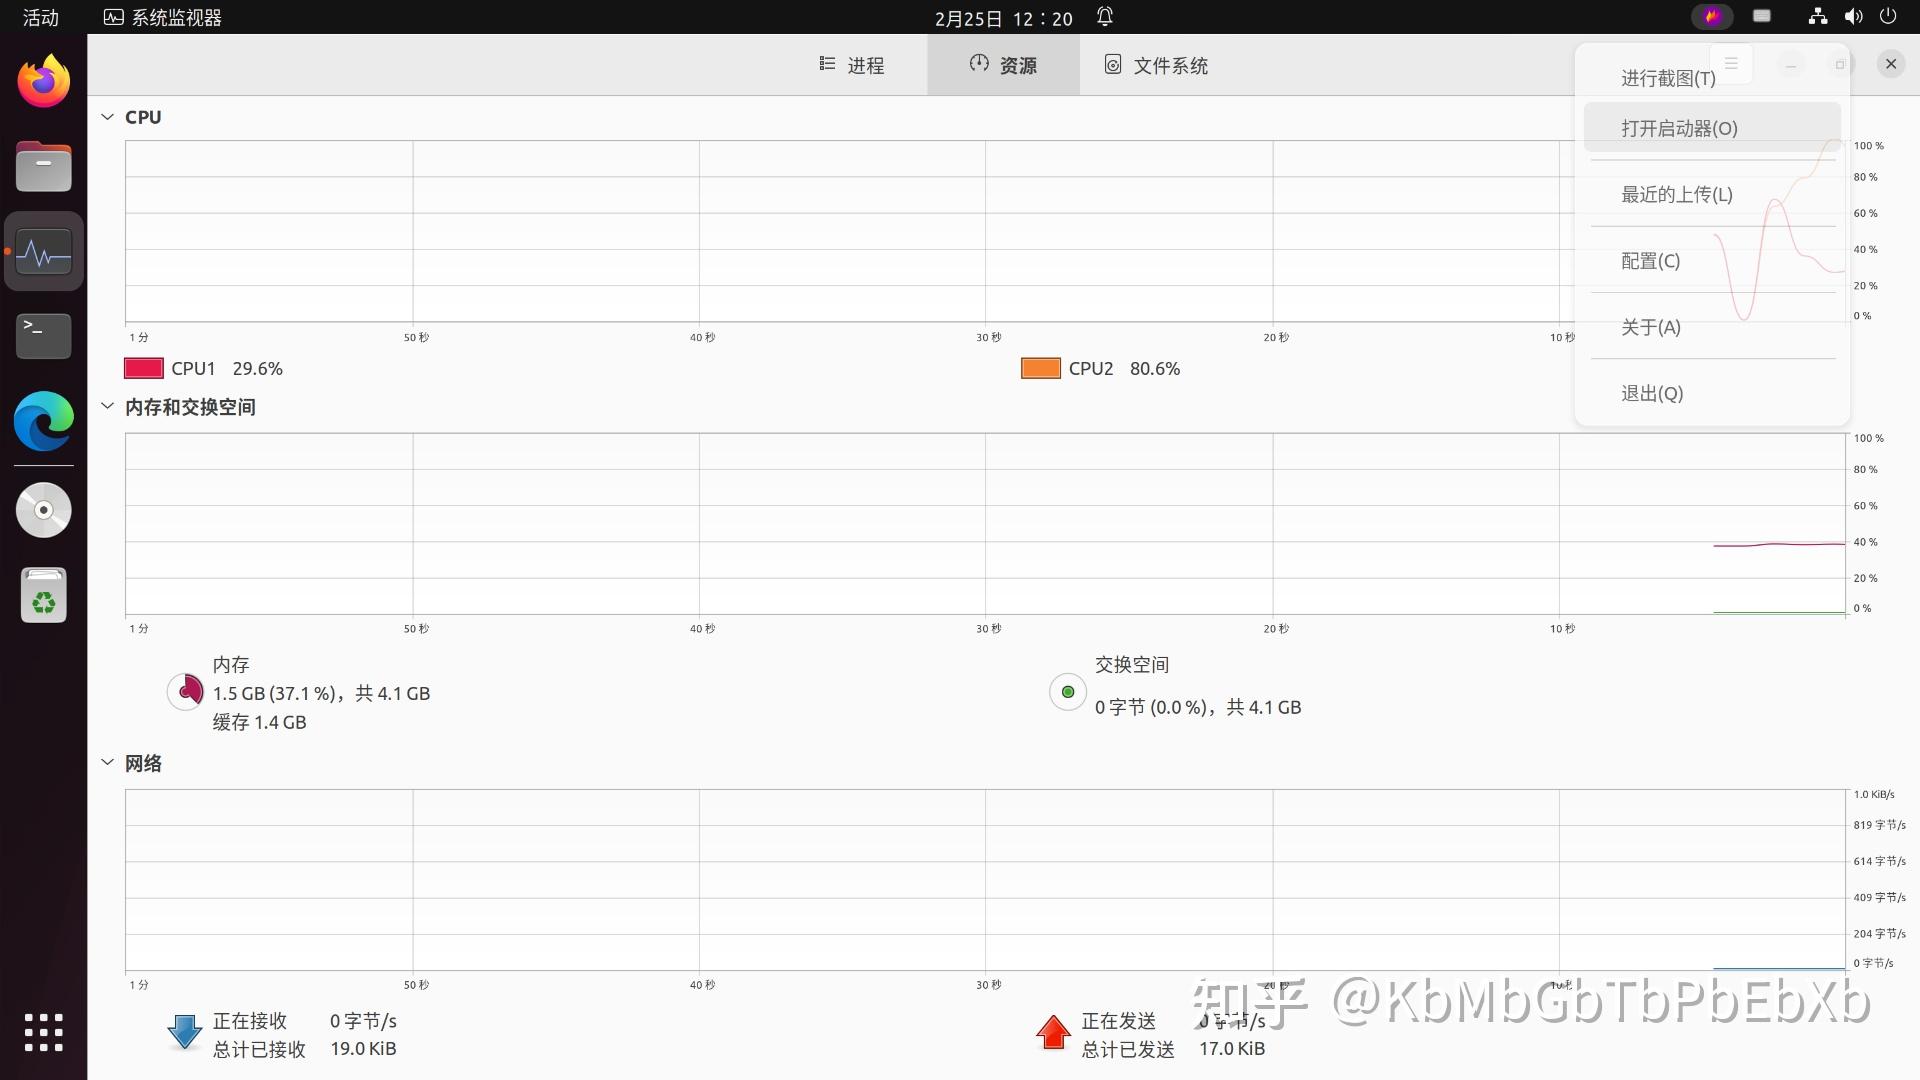The height and width of the screenshot is (1080, 1920).
Task: Click the disc drive dock icon
Action: 44,510
